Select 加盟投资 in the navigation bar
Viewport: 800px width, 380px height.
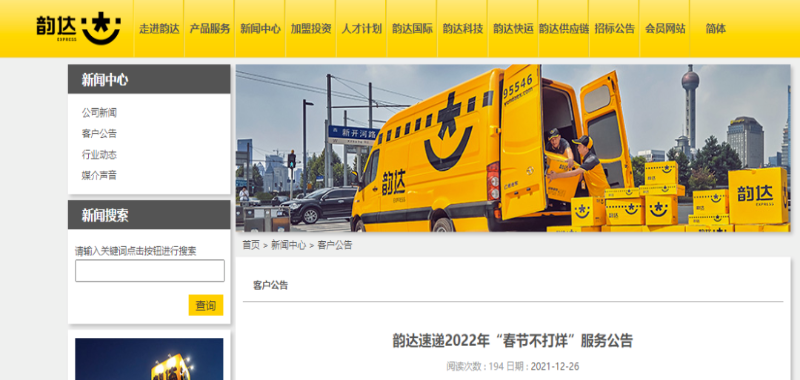pyautogui.click(x=311, y=29)
